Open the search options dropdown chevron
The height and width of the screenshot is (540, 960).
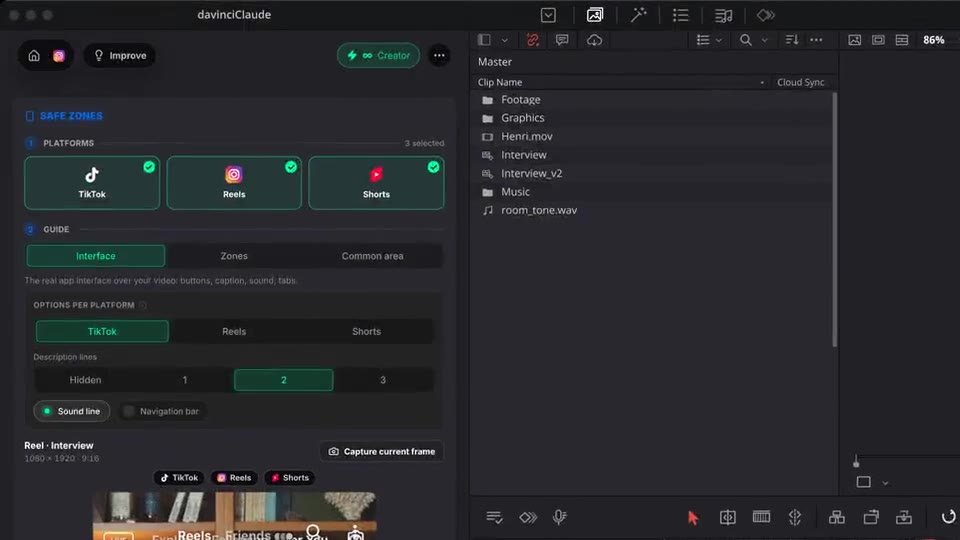click(x=765, y=40)
